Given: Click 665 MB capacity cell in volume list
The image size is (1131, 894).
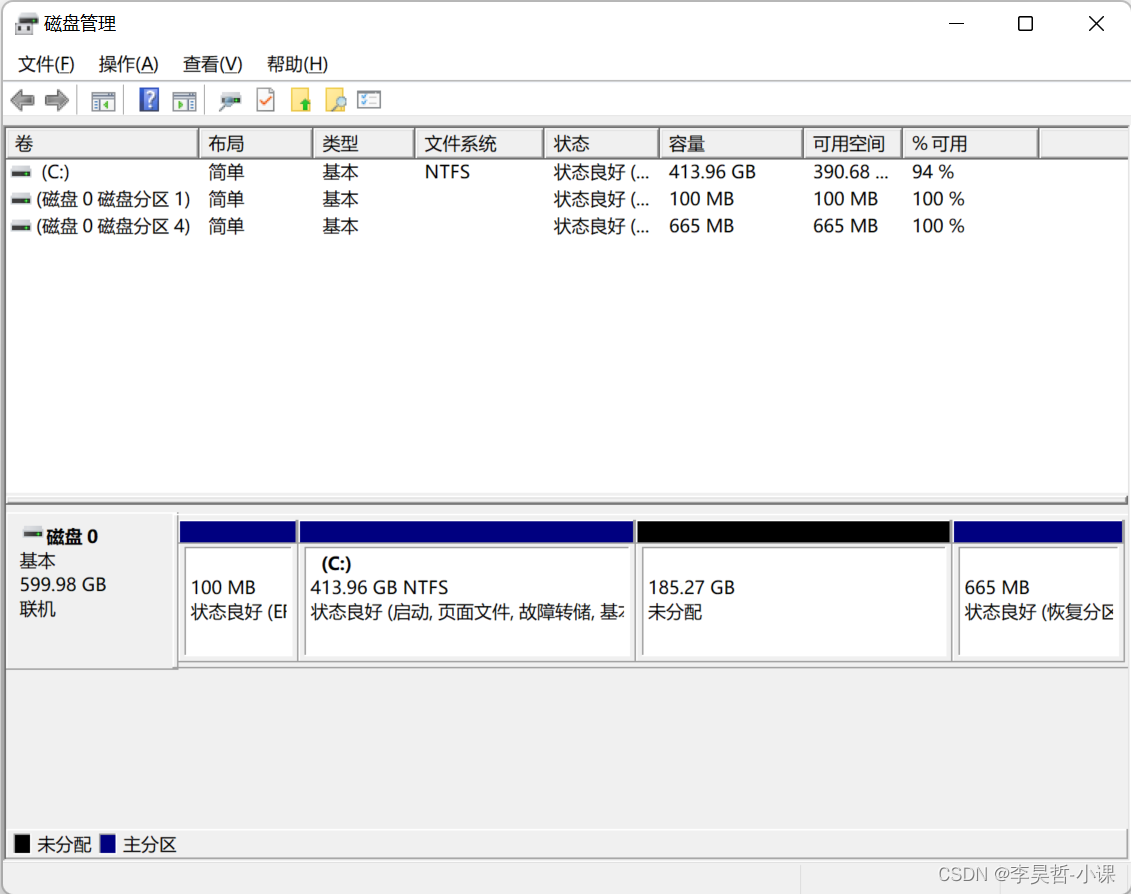Looking at the screenshot, I should [701, 227].
